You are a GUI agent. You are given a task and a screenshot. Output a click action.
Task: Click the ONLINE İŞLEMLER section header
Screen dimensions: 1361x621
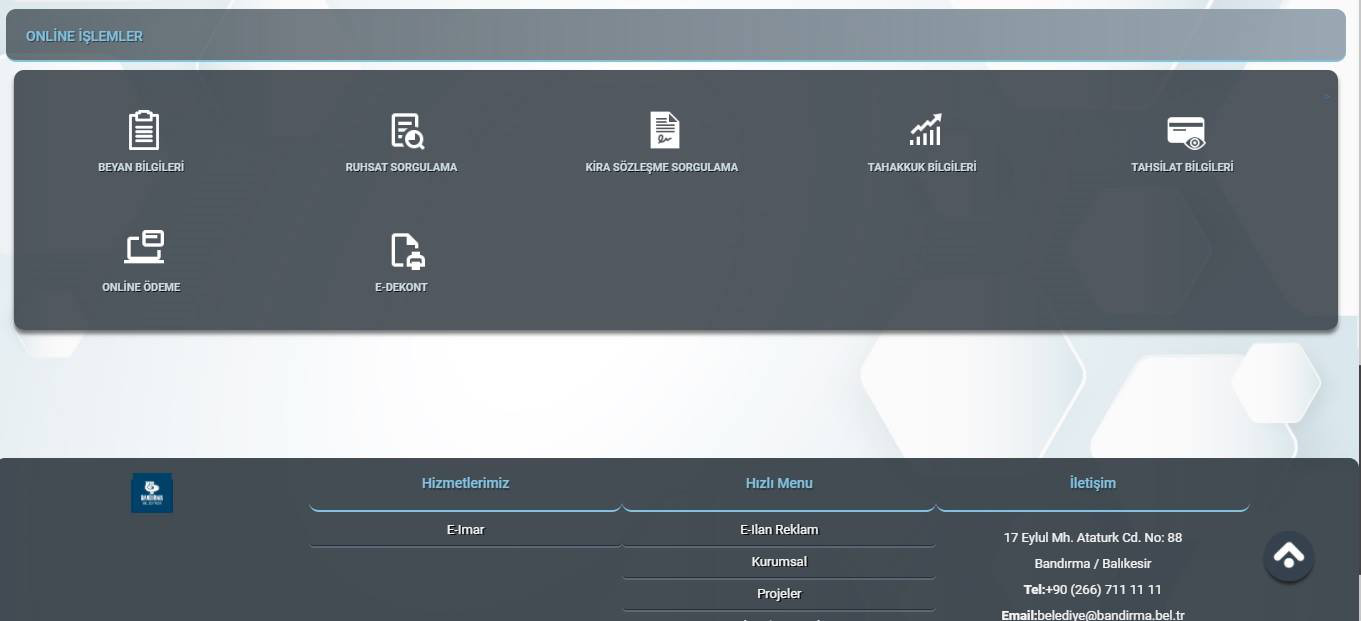[x=84, y=36]
